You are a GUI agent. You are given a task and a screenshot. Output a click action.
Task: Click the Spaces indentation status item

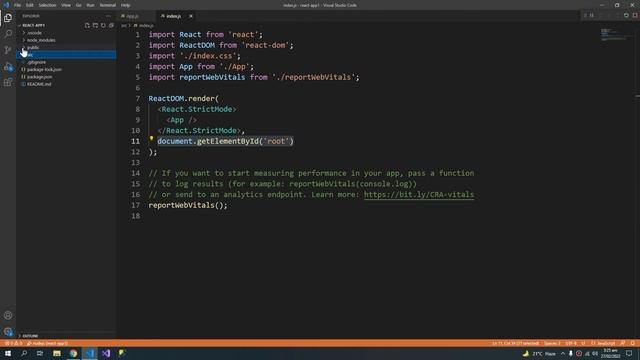pyautogui.click(x=552, y=343)
